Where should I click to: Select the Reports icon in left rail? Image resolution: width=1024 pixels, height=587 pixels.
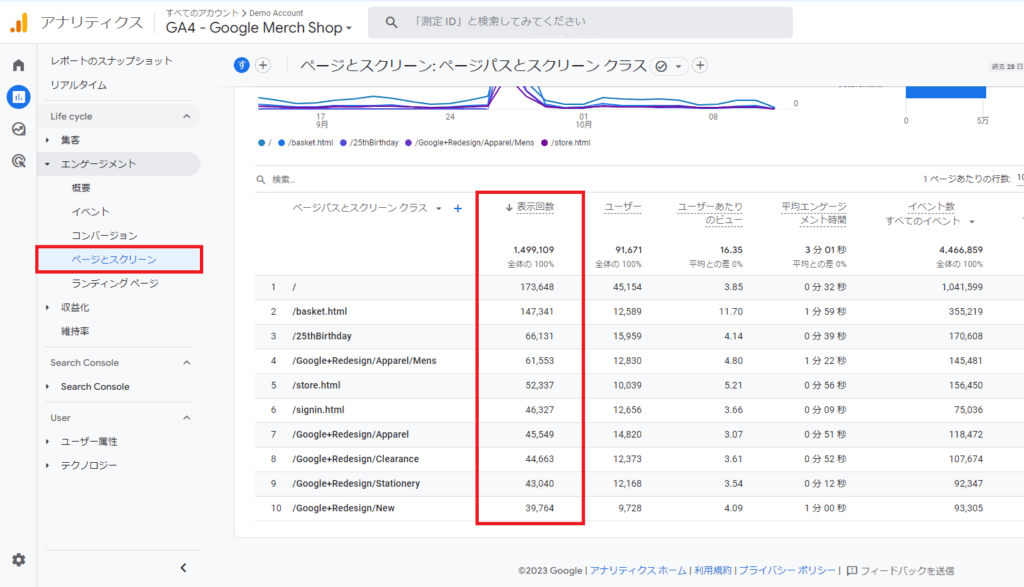tap(18, 97)
